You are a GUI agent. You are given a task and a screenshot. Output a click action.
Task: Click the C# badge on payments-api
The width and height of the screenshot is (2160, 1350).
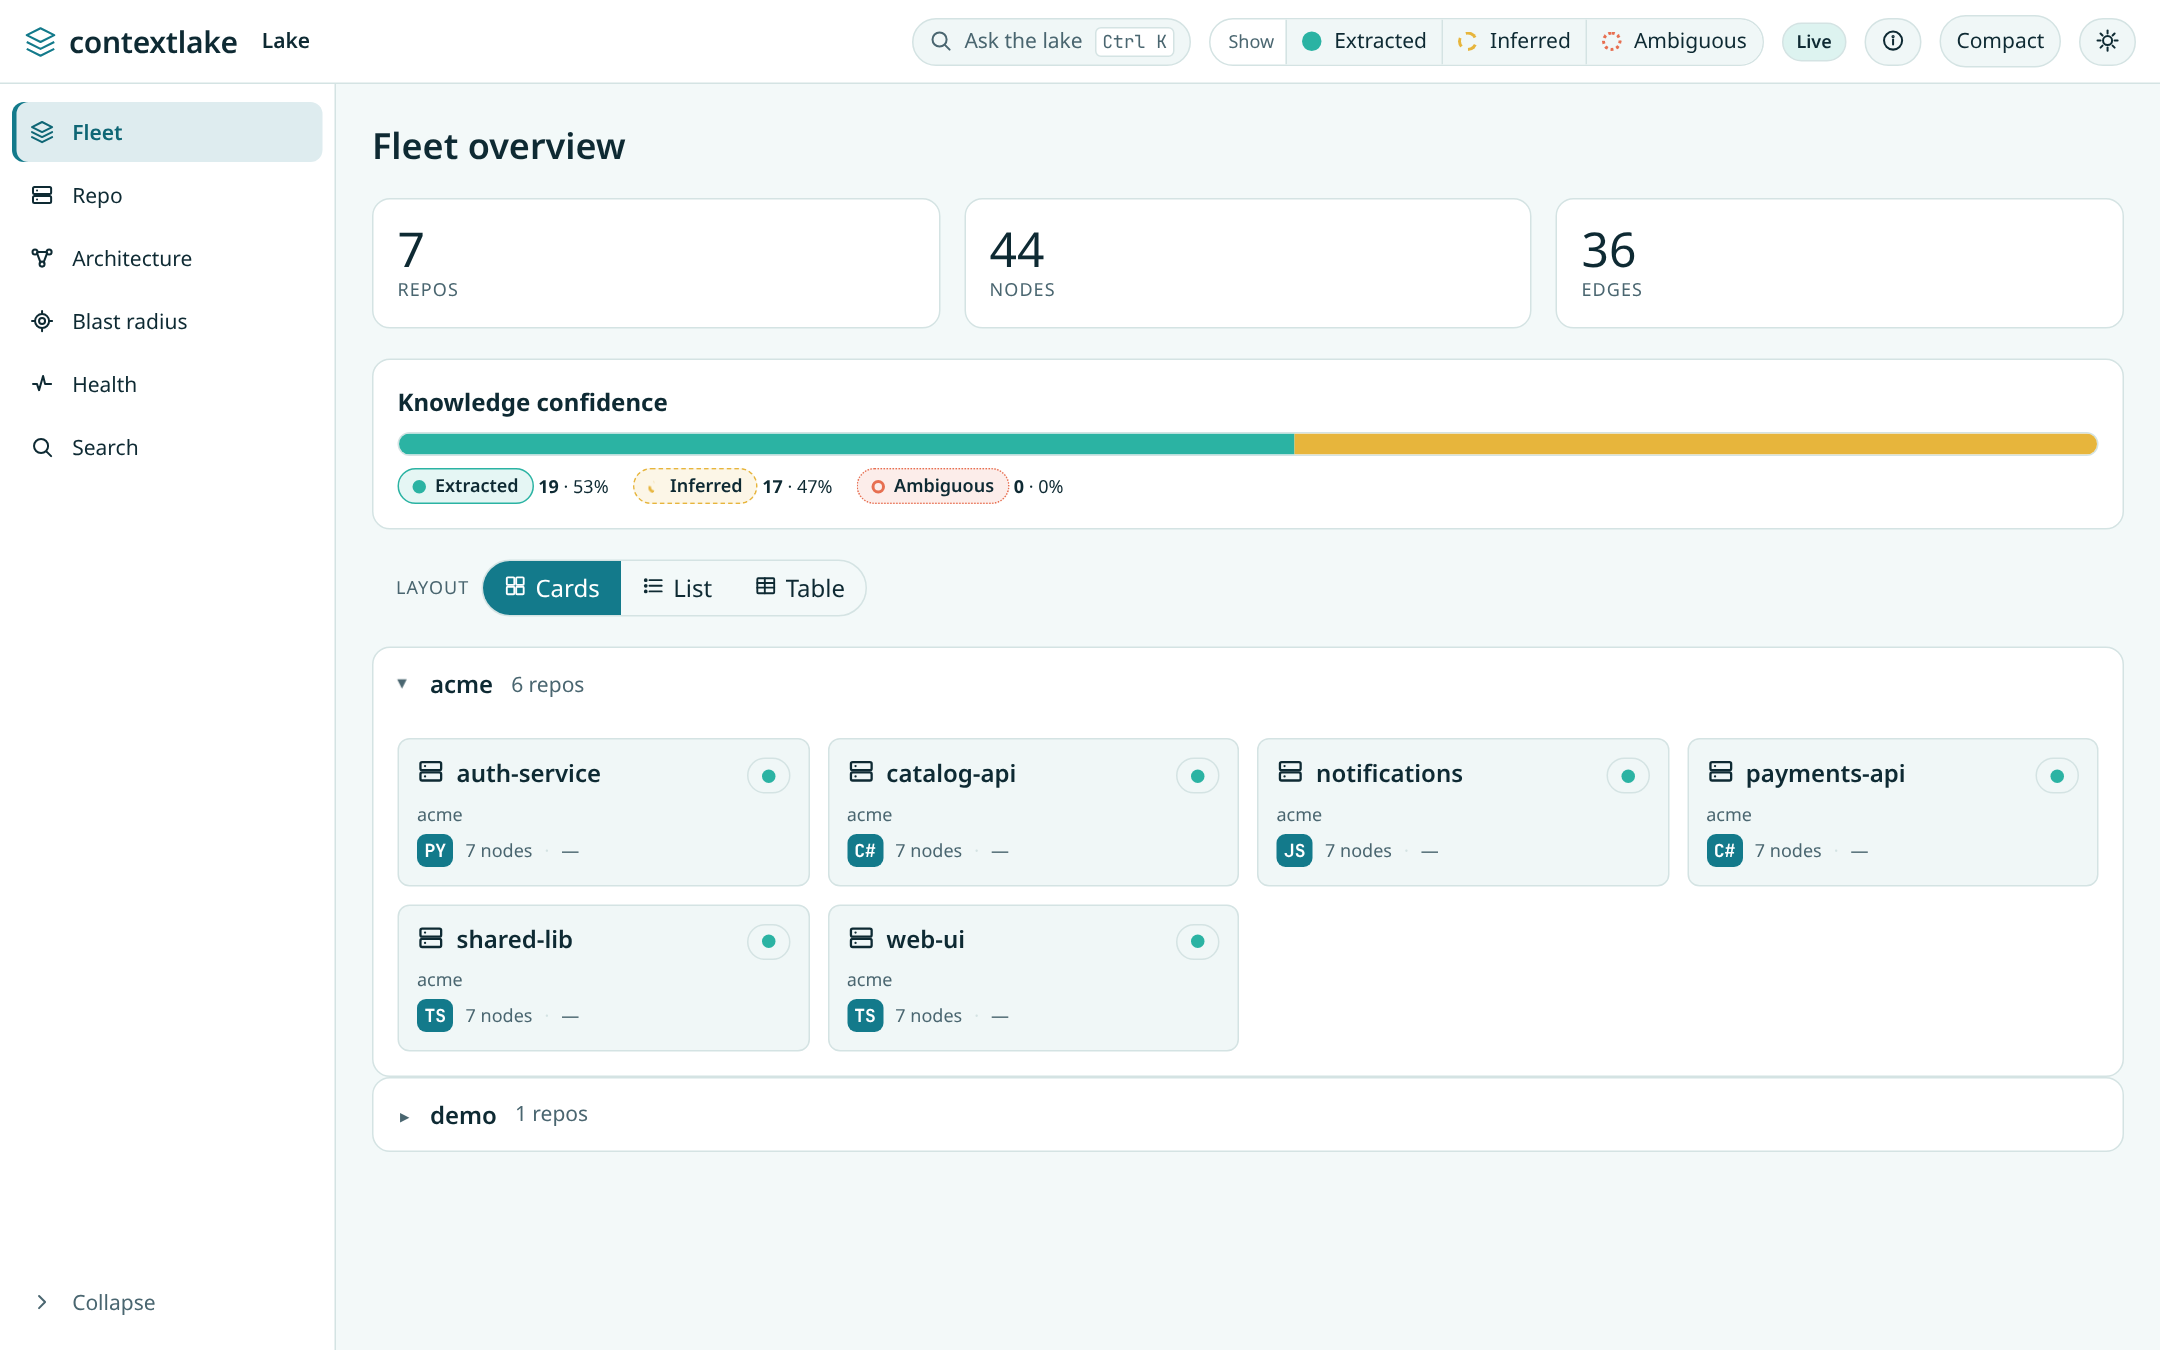click(1724, 851)
